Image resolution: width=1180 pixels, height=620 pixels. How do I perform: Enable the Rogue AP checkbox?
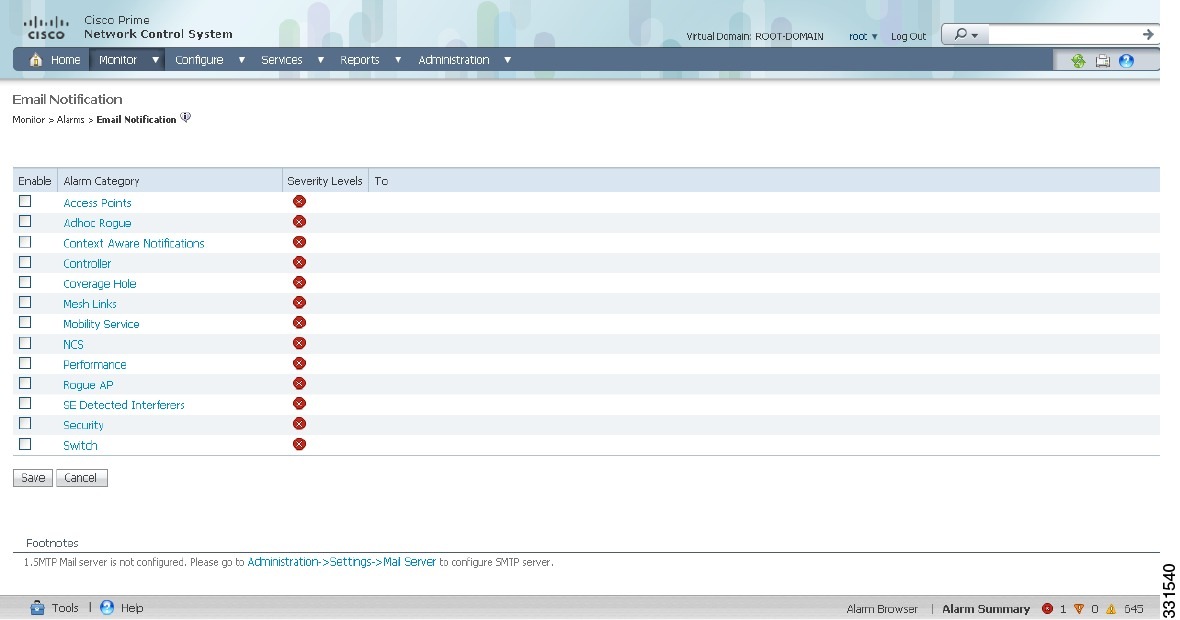(x=25, y=384)
